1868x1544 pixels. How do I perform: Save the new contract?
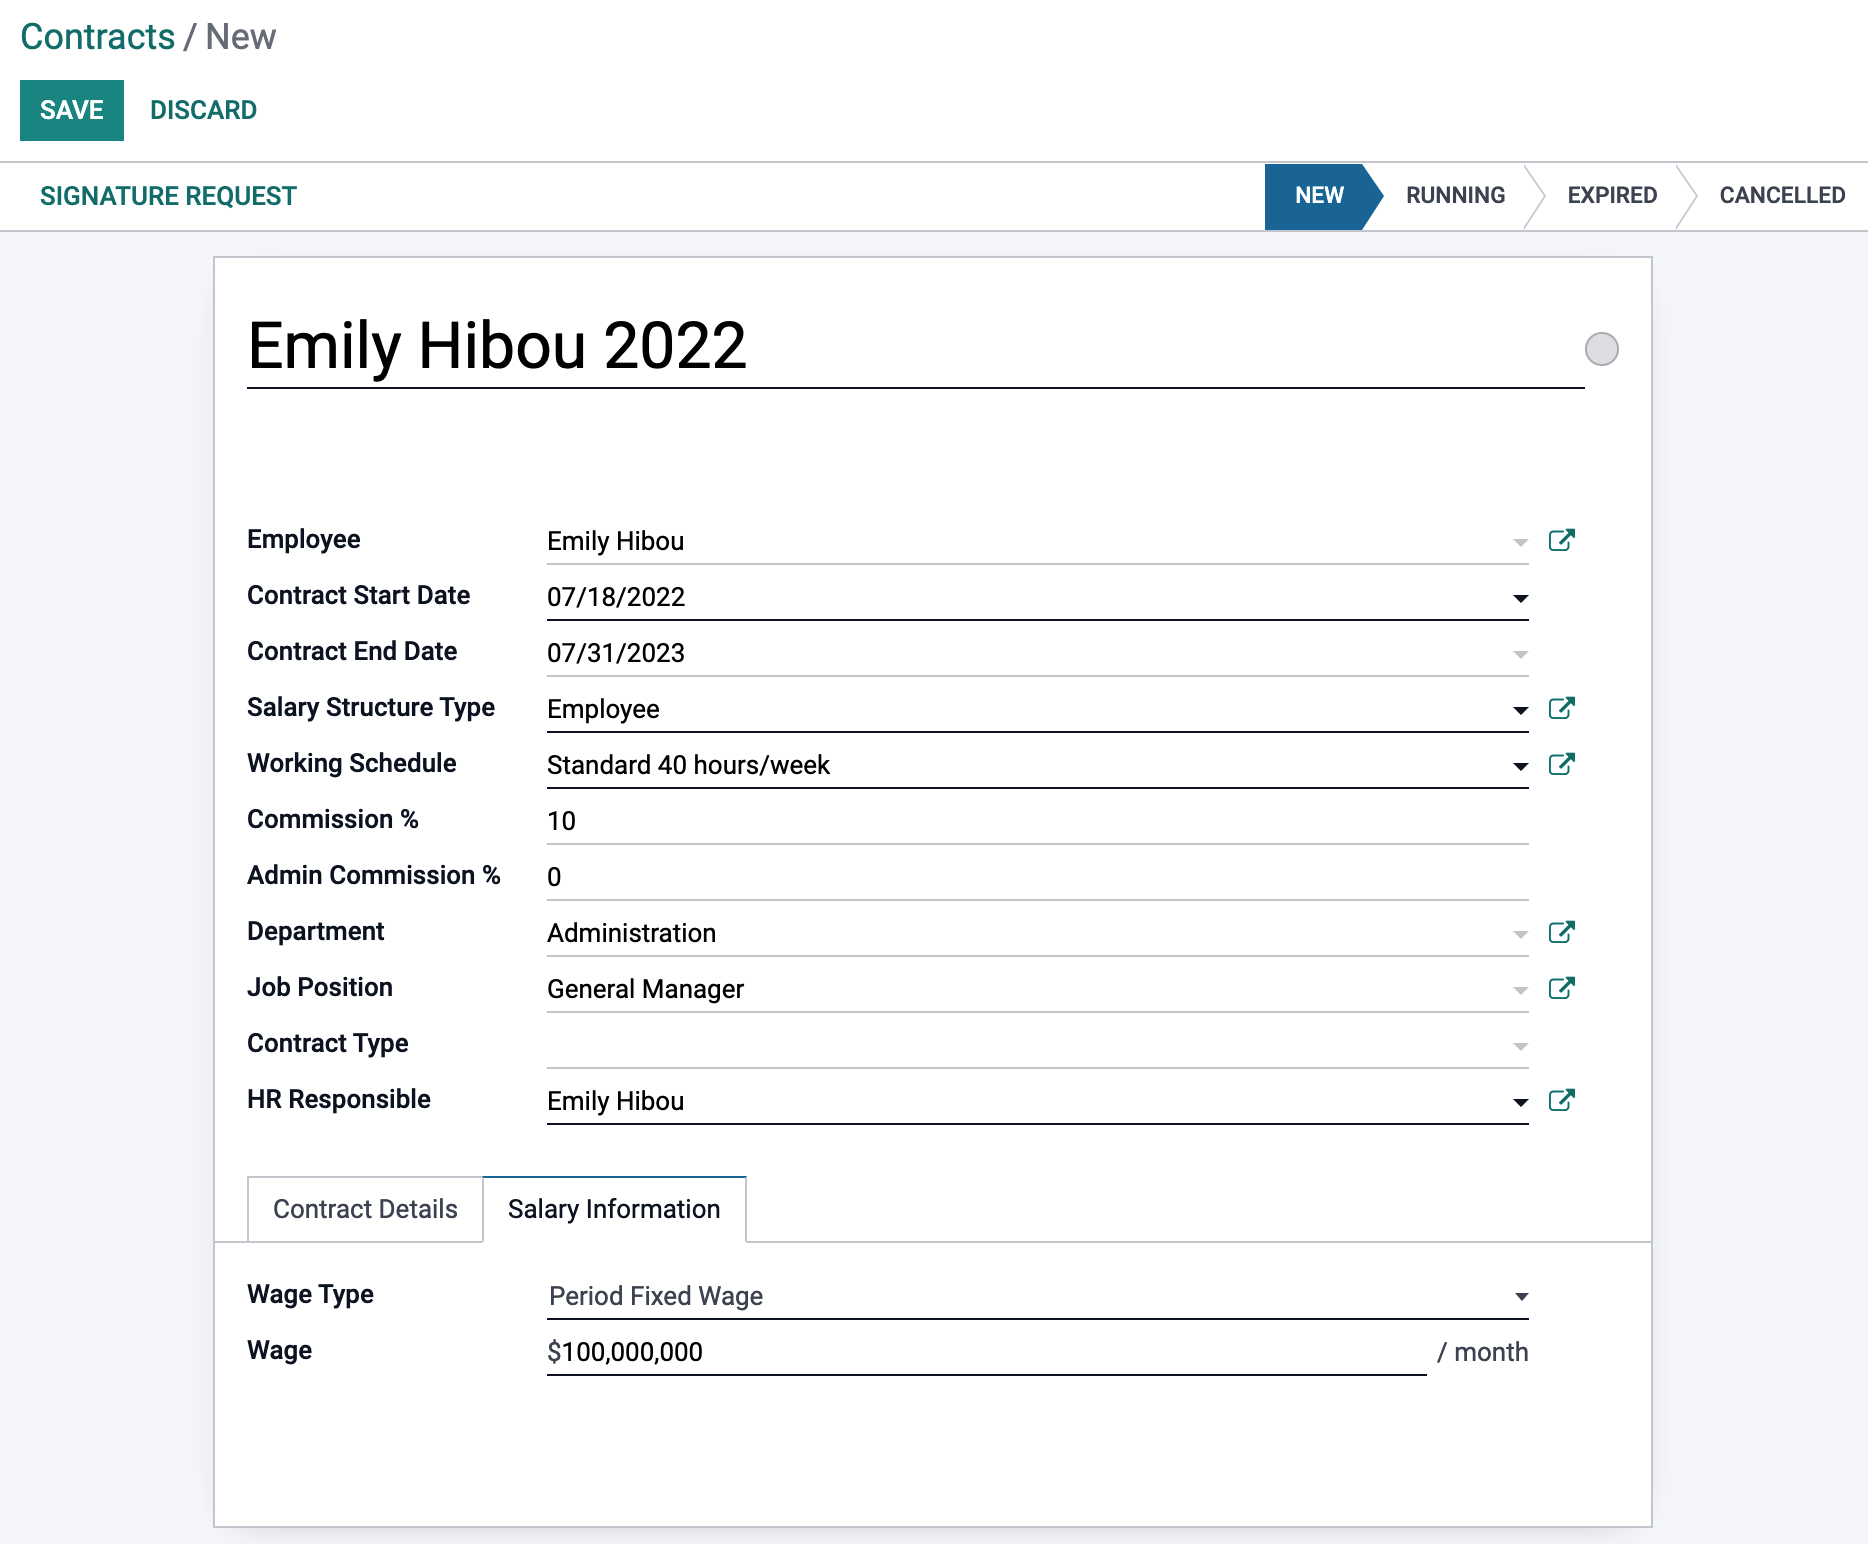[72, 110]
